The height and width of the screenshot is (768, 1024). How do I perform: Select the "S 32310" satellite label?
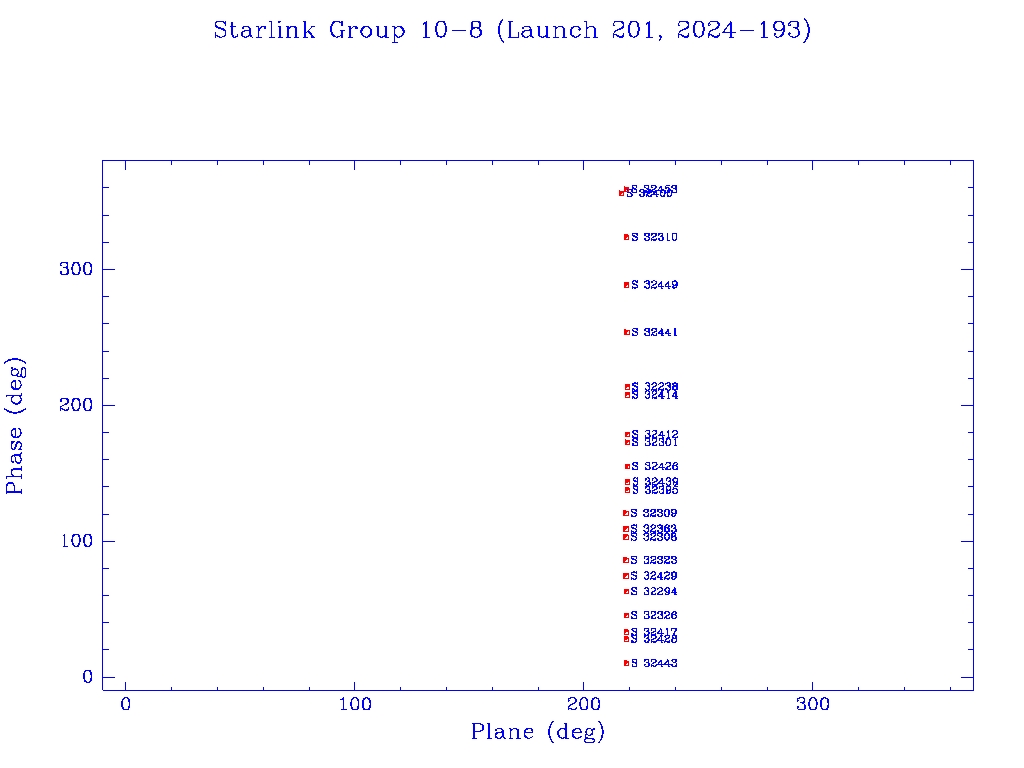click(x=654, y=237)
